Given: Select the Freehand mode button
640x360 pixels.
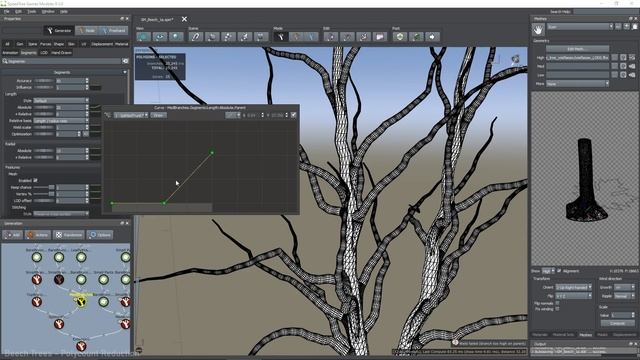Looking at the screenshot, I should pos(113,31).
